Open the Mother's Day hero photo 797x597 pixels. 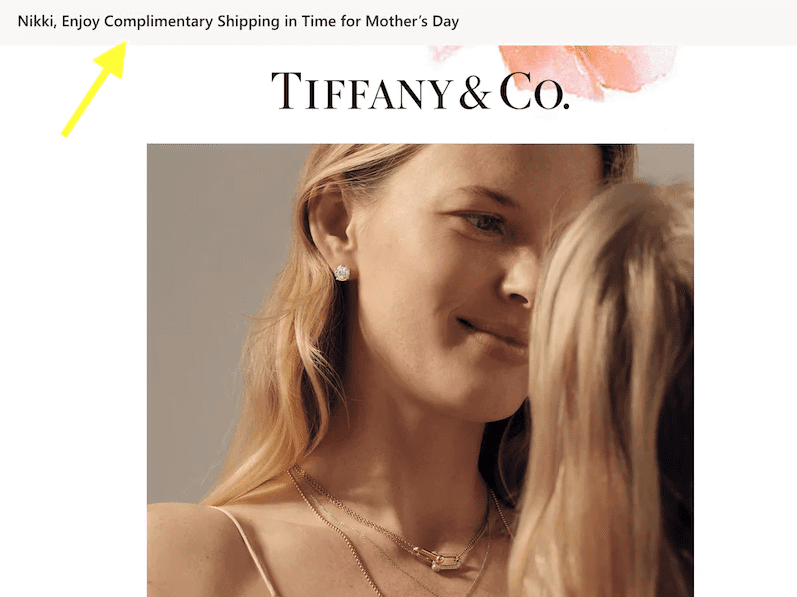[x=420, y=370]
